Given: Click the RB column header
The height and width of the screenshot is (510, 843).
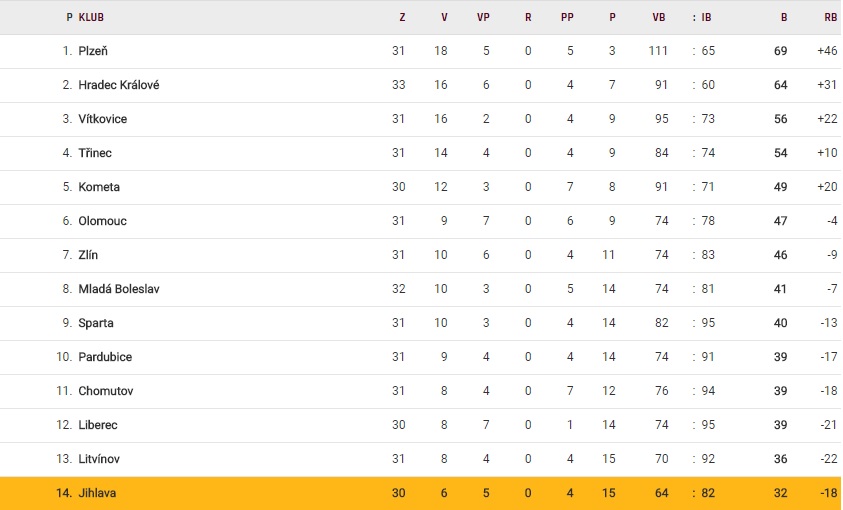Looking at the screenshot, I should tap(829, 17).
